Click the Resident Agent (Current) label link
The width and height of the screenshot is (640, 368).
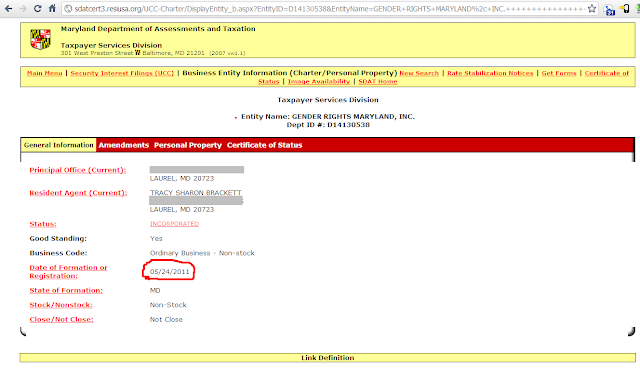pos(78,193)
